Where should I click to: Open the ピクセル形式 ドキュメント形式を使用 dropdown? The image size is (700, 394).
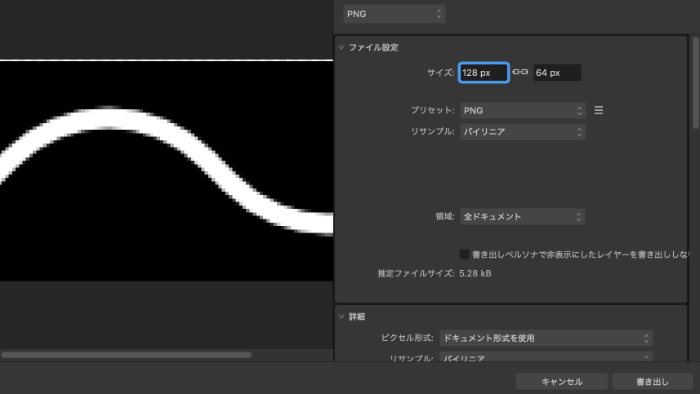pos(546,338)
